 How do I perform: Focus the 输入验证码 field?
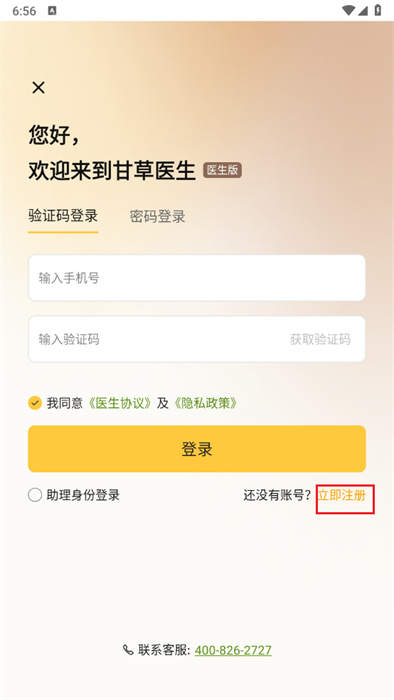pyautogui.click(x=156, y=339)
